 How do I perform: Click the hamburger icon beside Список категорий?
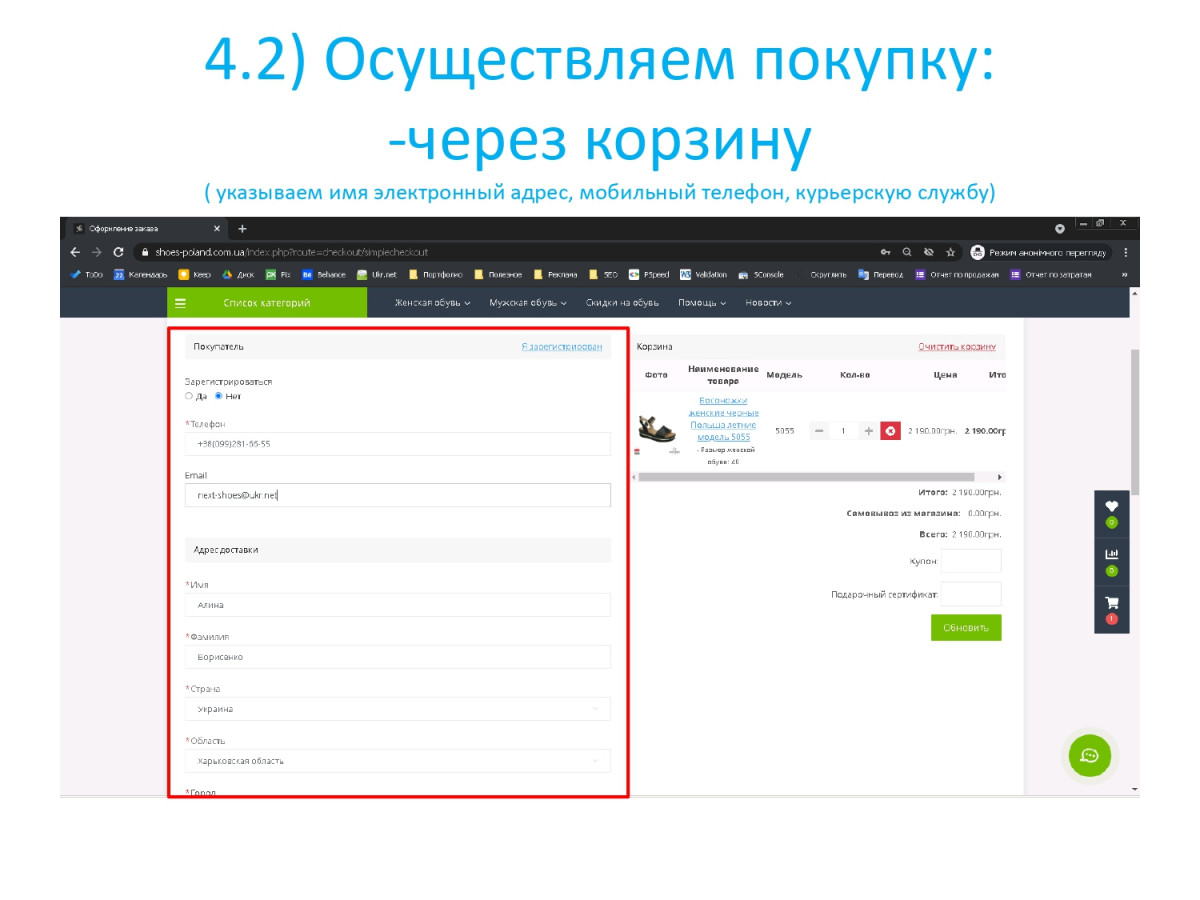181,303
